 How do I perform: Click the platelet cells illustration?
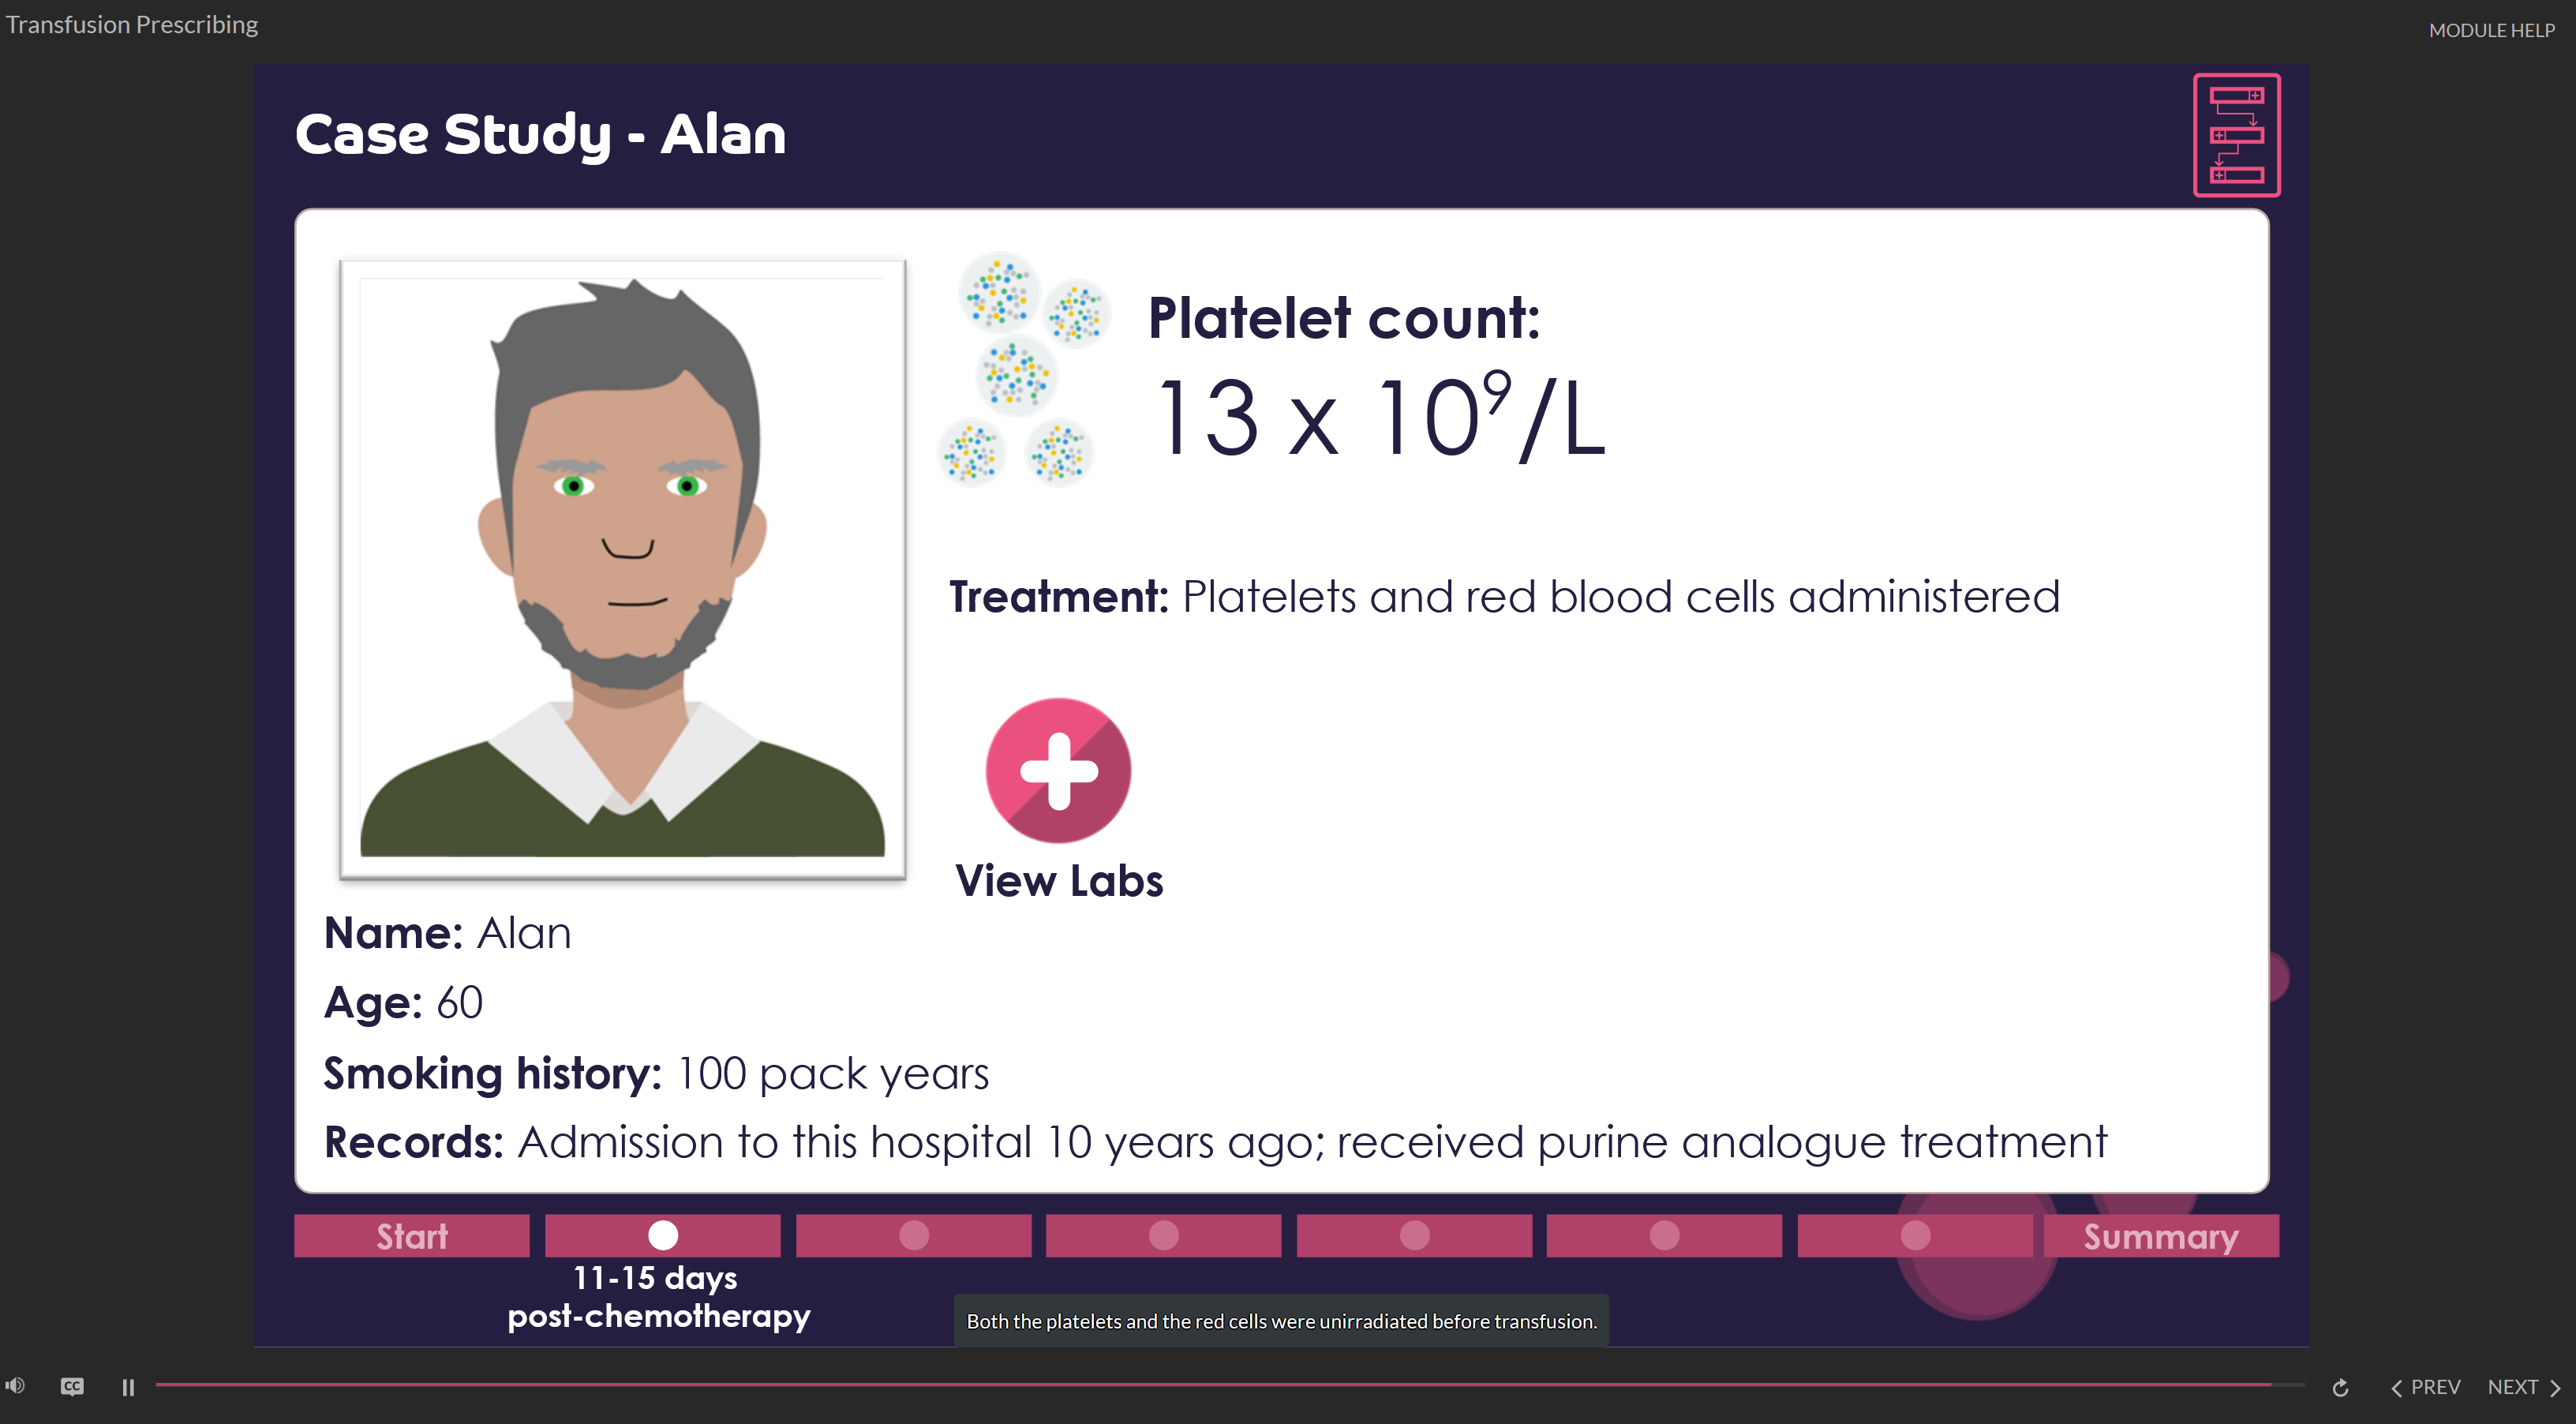click(1022, 369)
